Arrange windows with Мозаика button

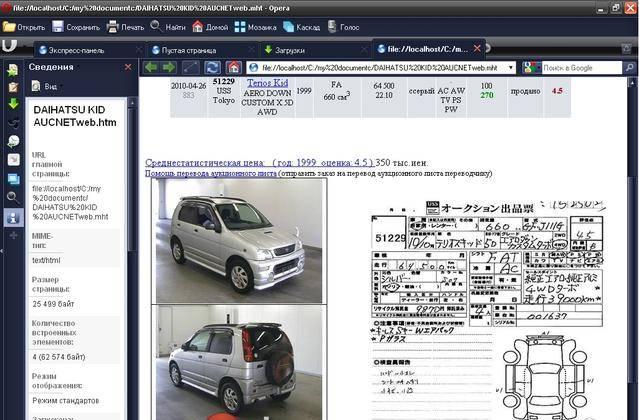pos(256,27)
